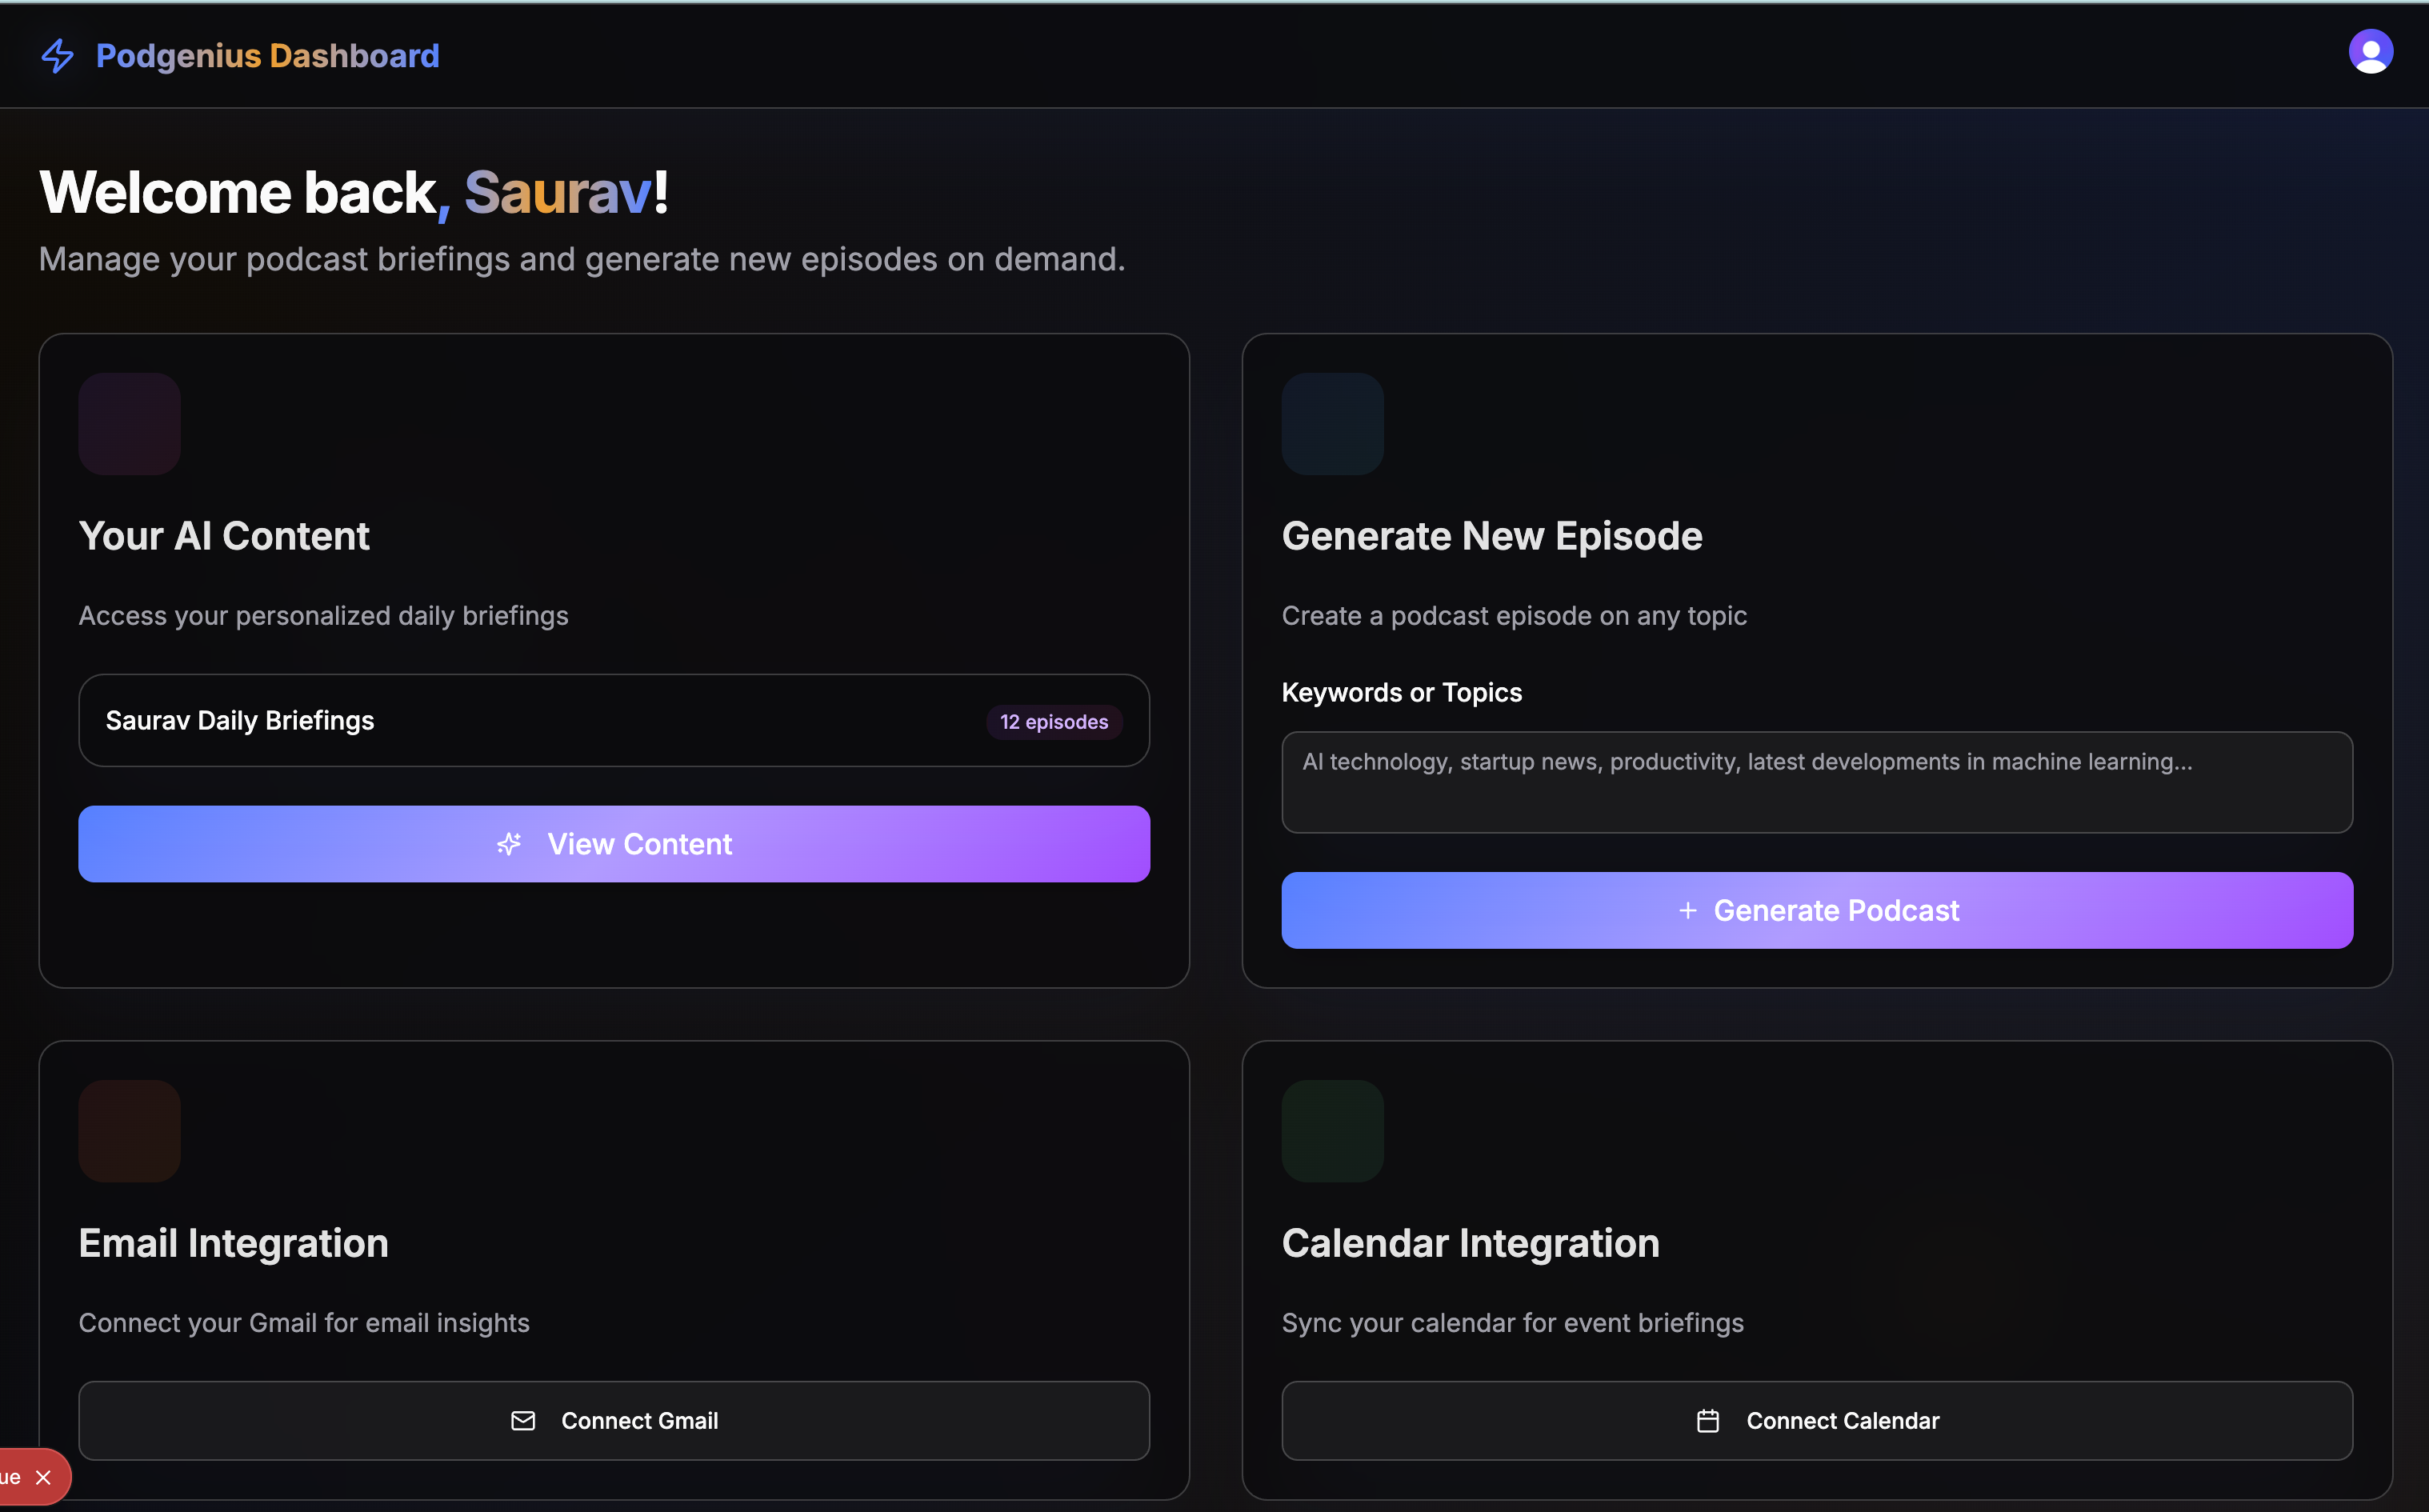Dismiss the red notification with the X
The image size is (2429, 1512).
pos(43,1478)
